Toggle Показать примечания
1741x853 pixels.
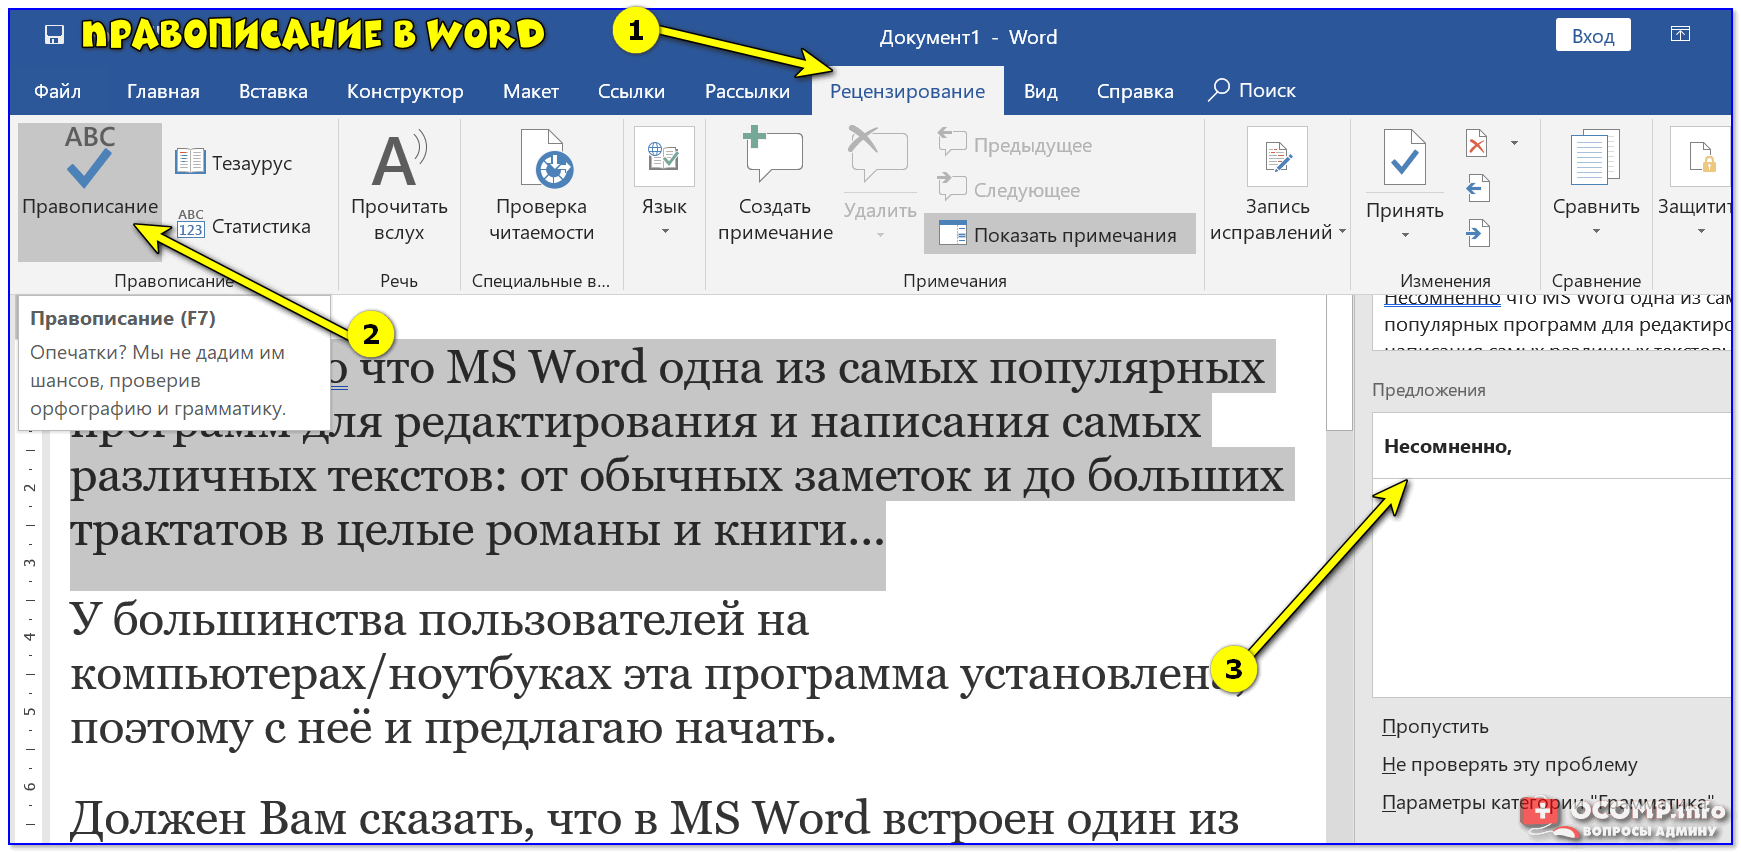tap(1059, 234)
